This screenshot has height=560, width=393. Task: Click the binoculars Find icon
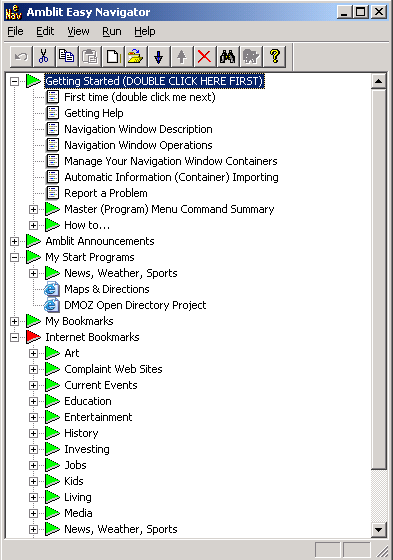(x=227, y=56)
